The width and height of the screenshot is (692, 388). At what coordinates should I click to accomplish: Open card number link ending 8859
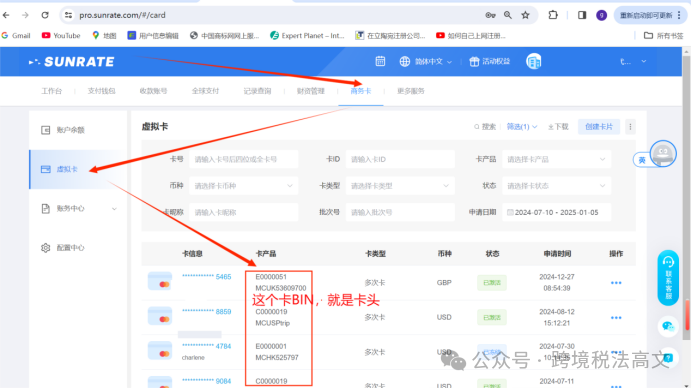pos(207,312)
